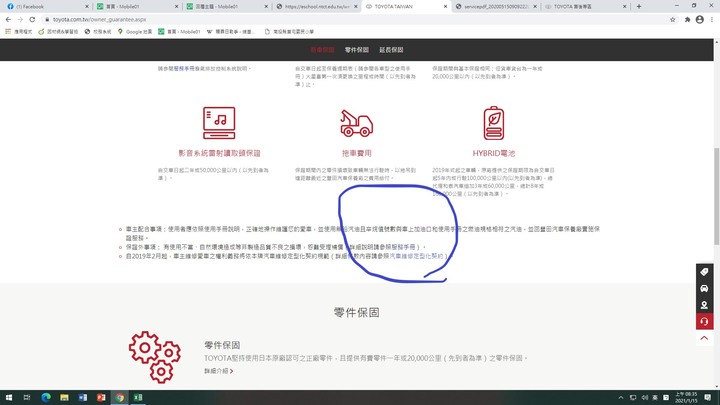Open PowerPoint from taskbar
This screenshot has width=720, height=405.
point(101,398)
